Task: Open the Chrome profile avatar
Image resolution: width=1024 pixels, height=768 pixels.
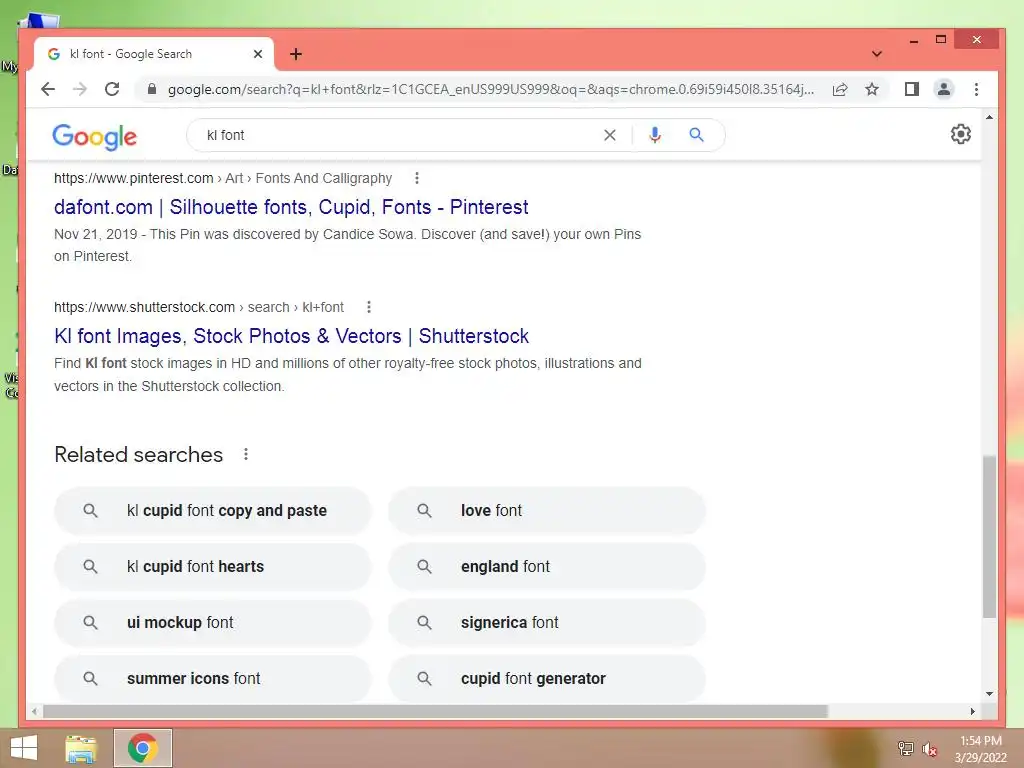Action: 944,89
